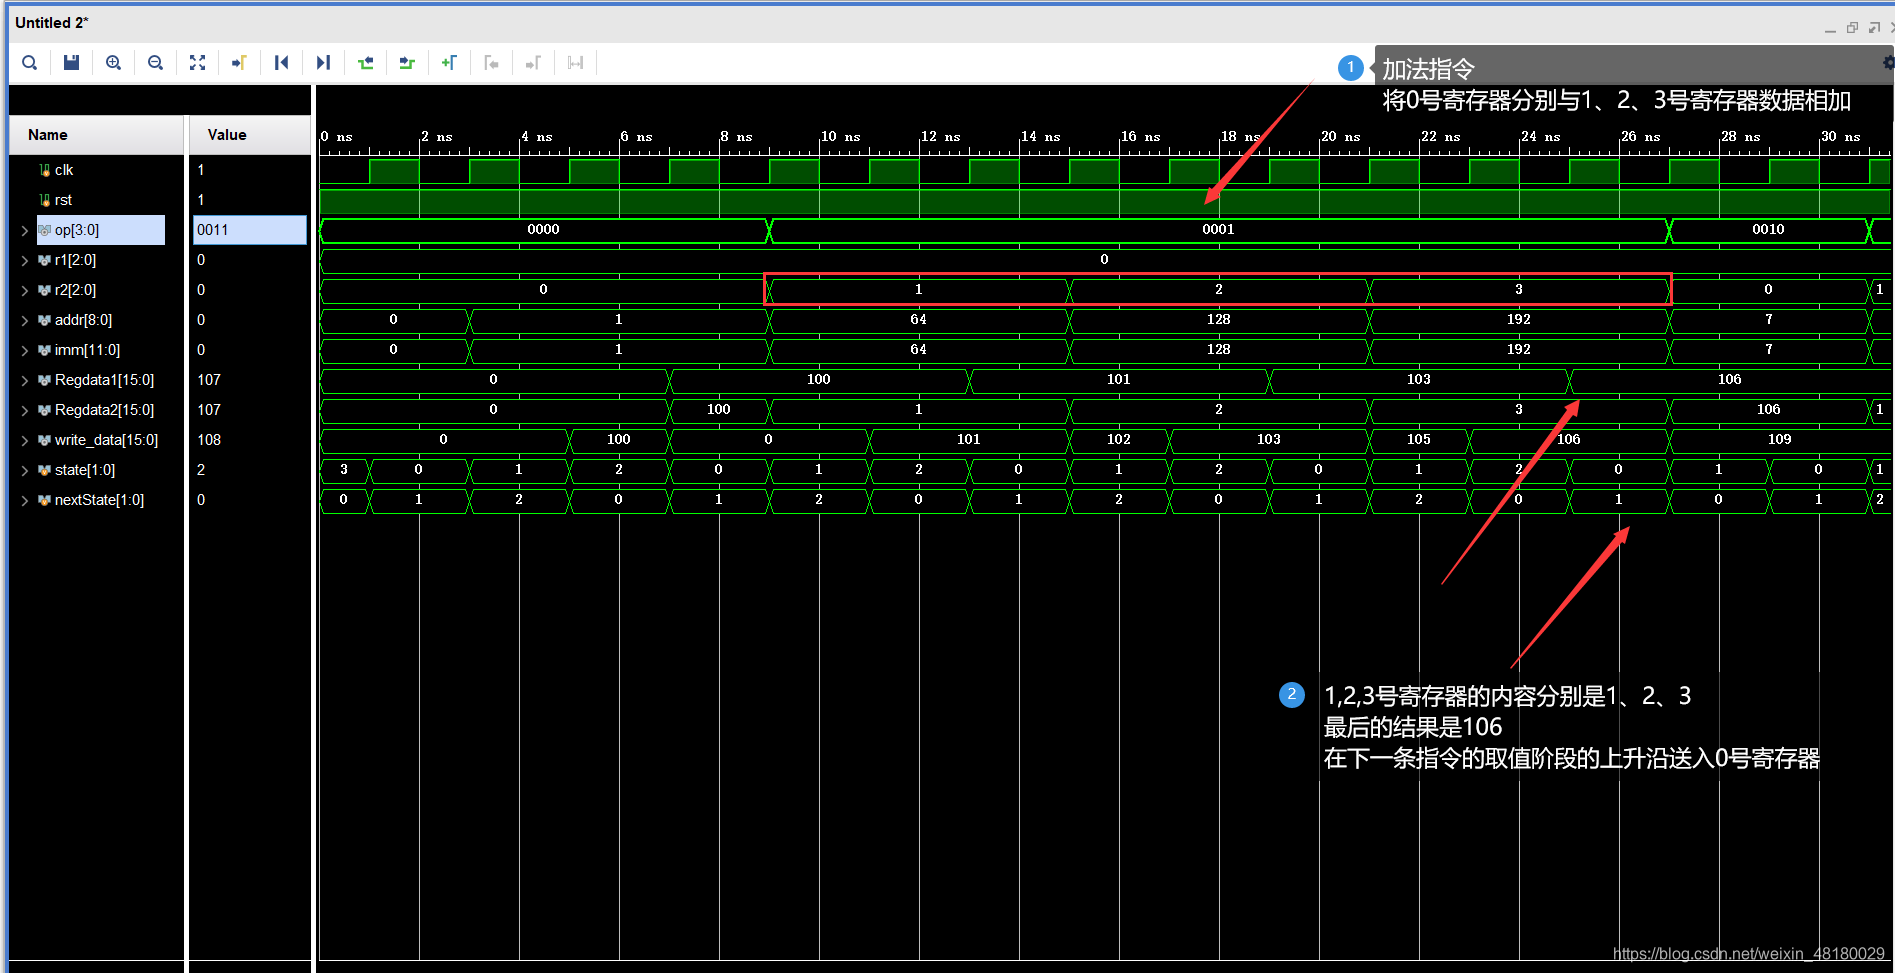The height and width of the screenshot is (973, 1895).
Task: Expand the nextState[1:0] bus
Action: [25, 500]
